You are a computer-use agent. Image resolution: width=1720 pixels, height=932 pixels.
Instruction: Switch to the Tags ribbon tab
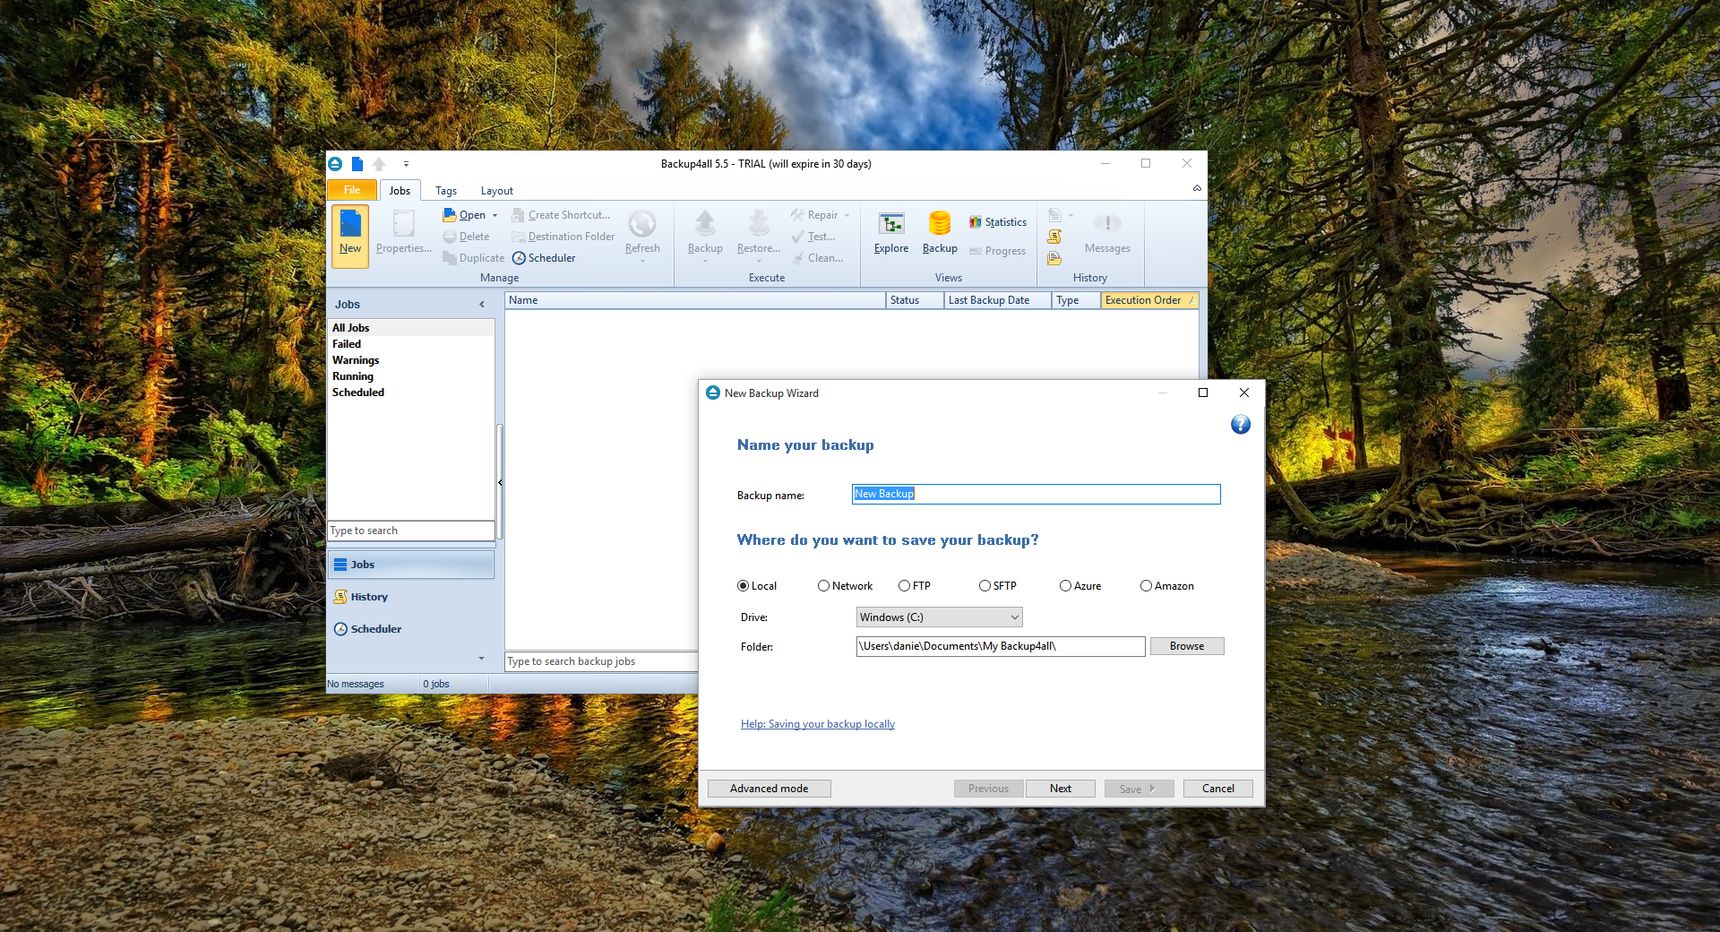click(x=446, y=191)
